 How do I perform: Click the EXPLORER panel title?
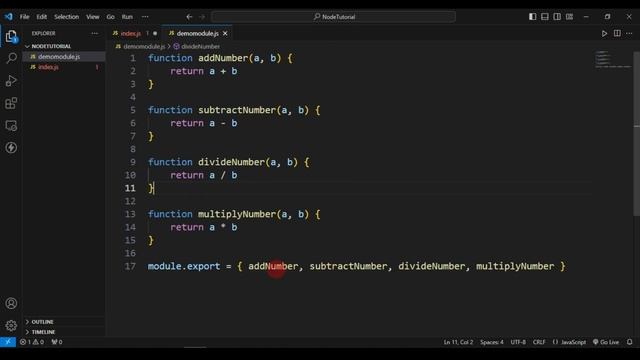coord(44,33)
